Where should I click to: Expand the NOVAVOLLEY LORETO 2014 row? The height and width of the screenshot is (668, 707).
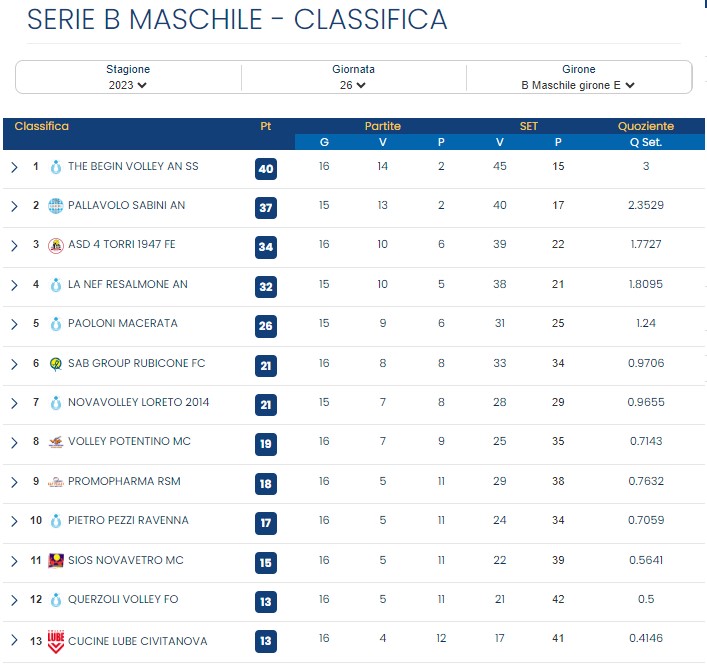pyautogui.click(x=14, y=403)
